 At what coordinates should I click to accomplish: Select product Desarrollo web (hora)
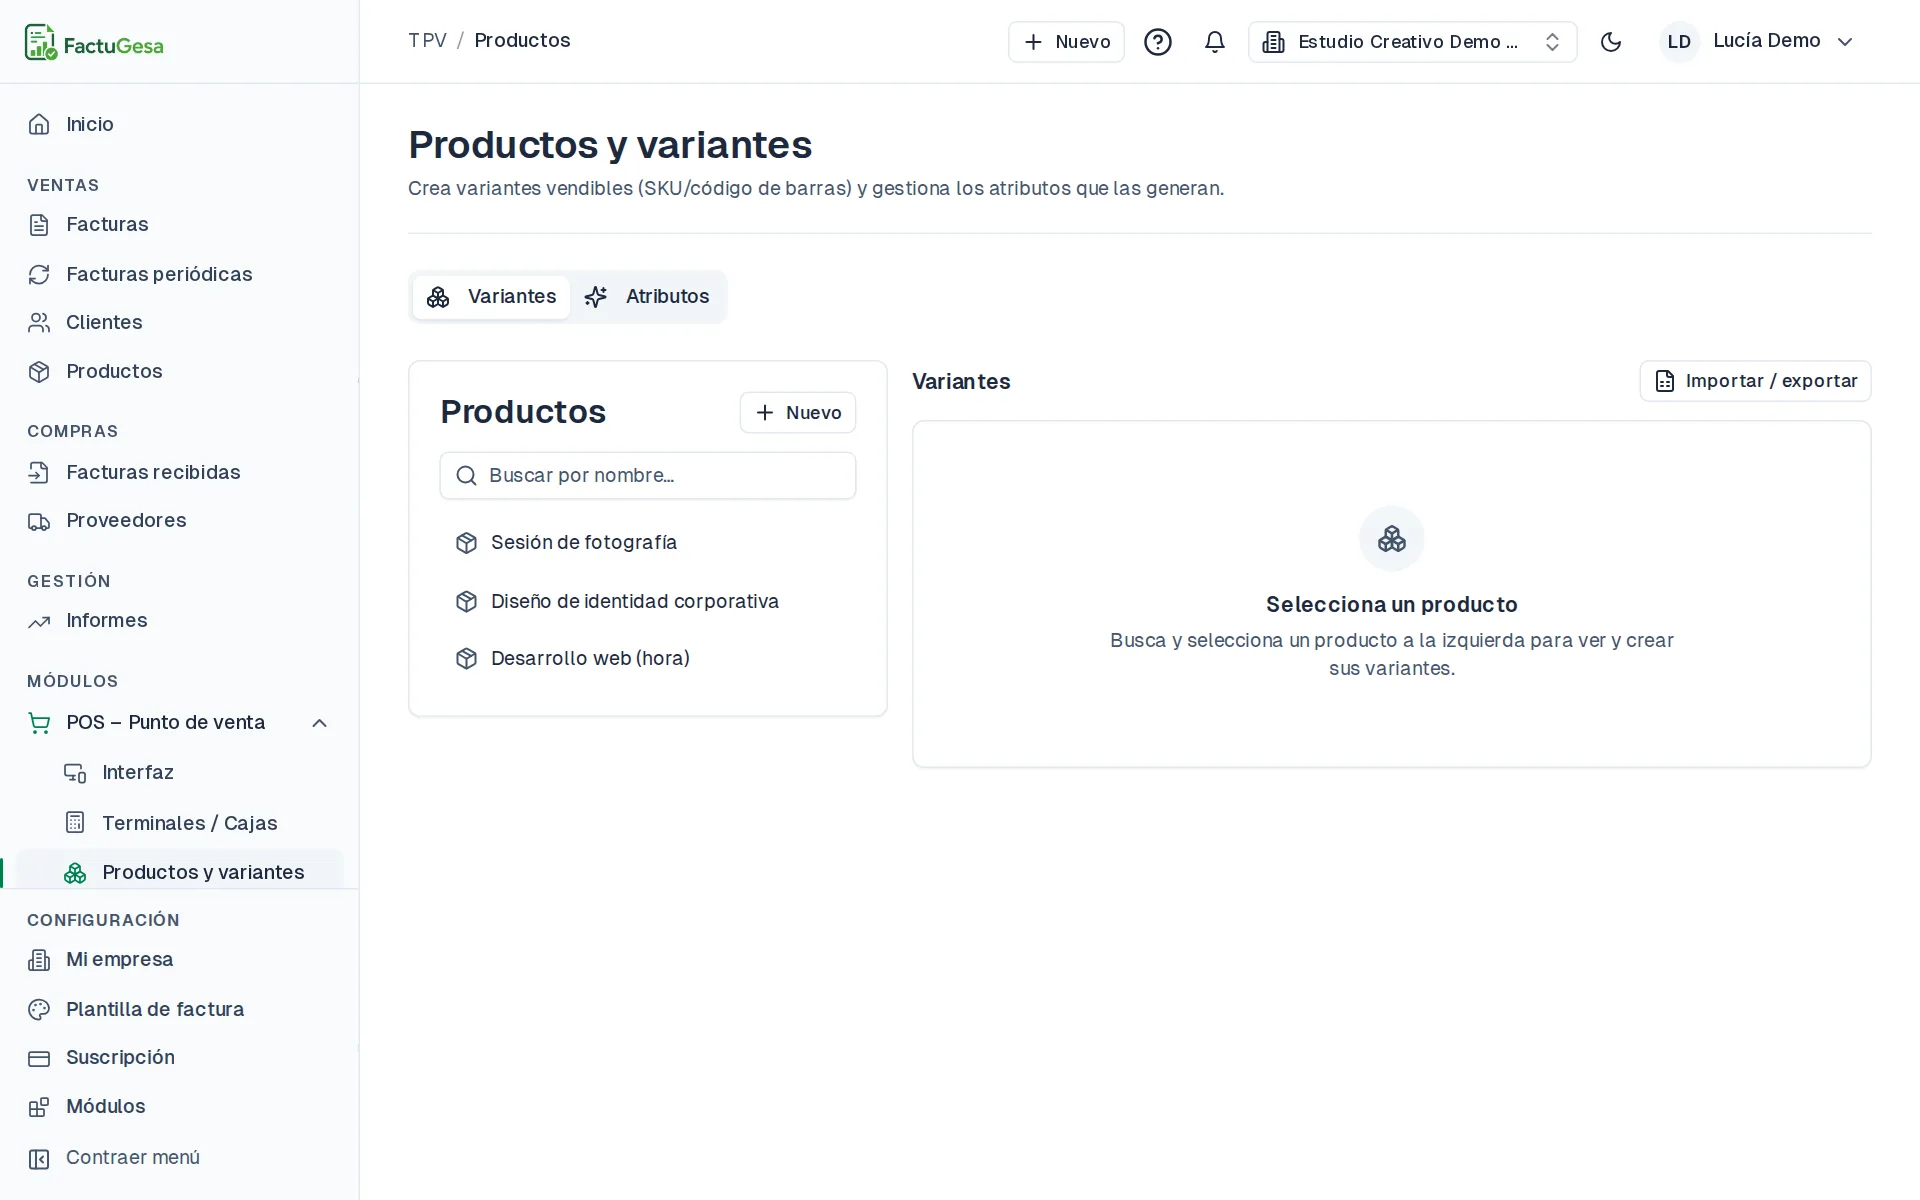click(x=648, y=658)
